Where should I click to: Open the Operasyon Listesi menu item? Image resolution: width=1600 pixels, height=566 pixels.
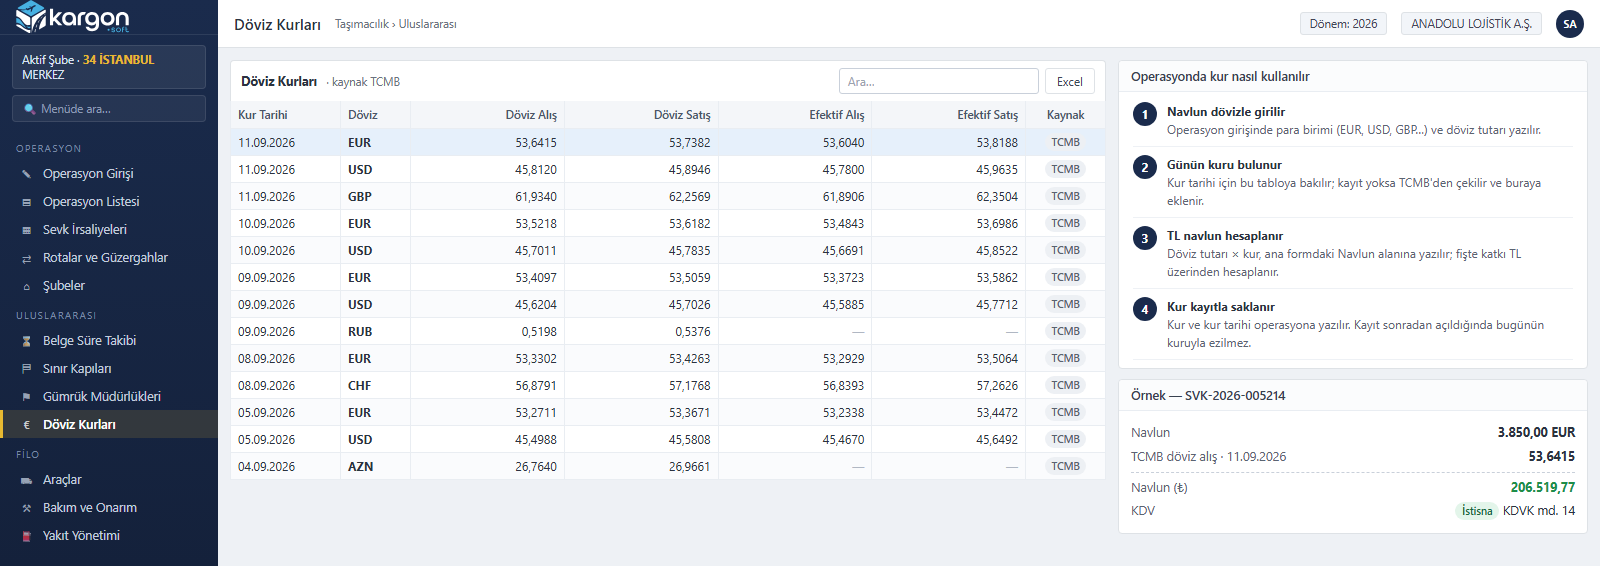pyautogui.click(x=109, y=202)
